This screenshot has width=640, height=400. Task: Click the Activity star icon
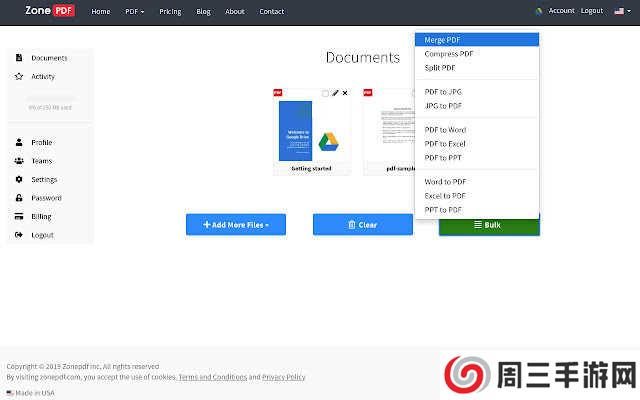point(19,76)
